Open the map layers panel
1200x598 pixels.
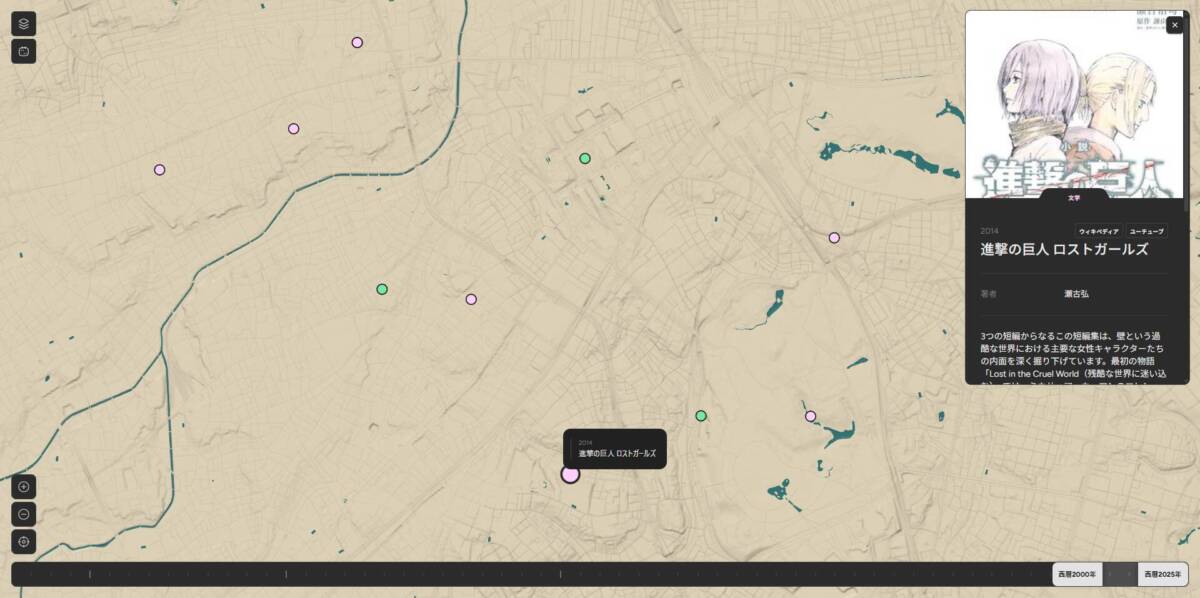coord(24,24)
